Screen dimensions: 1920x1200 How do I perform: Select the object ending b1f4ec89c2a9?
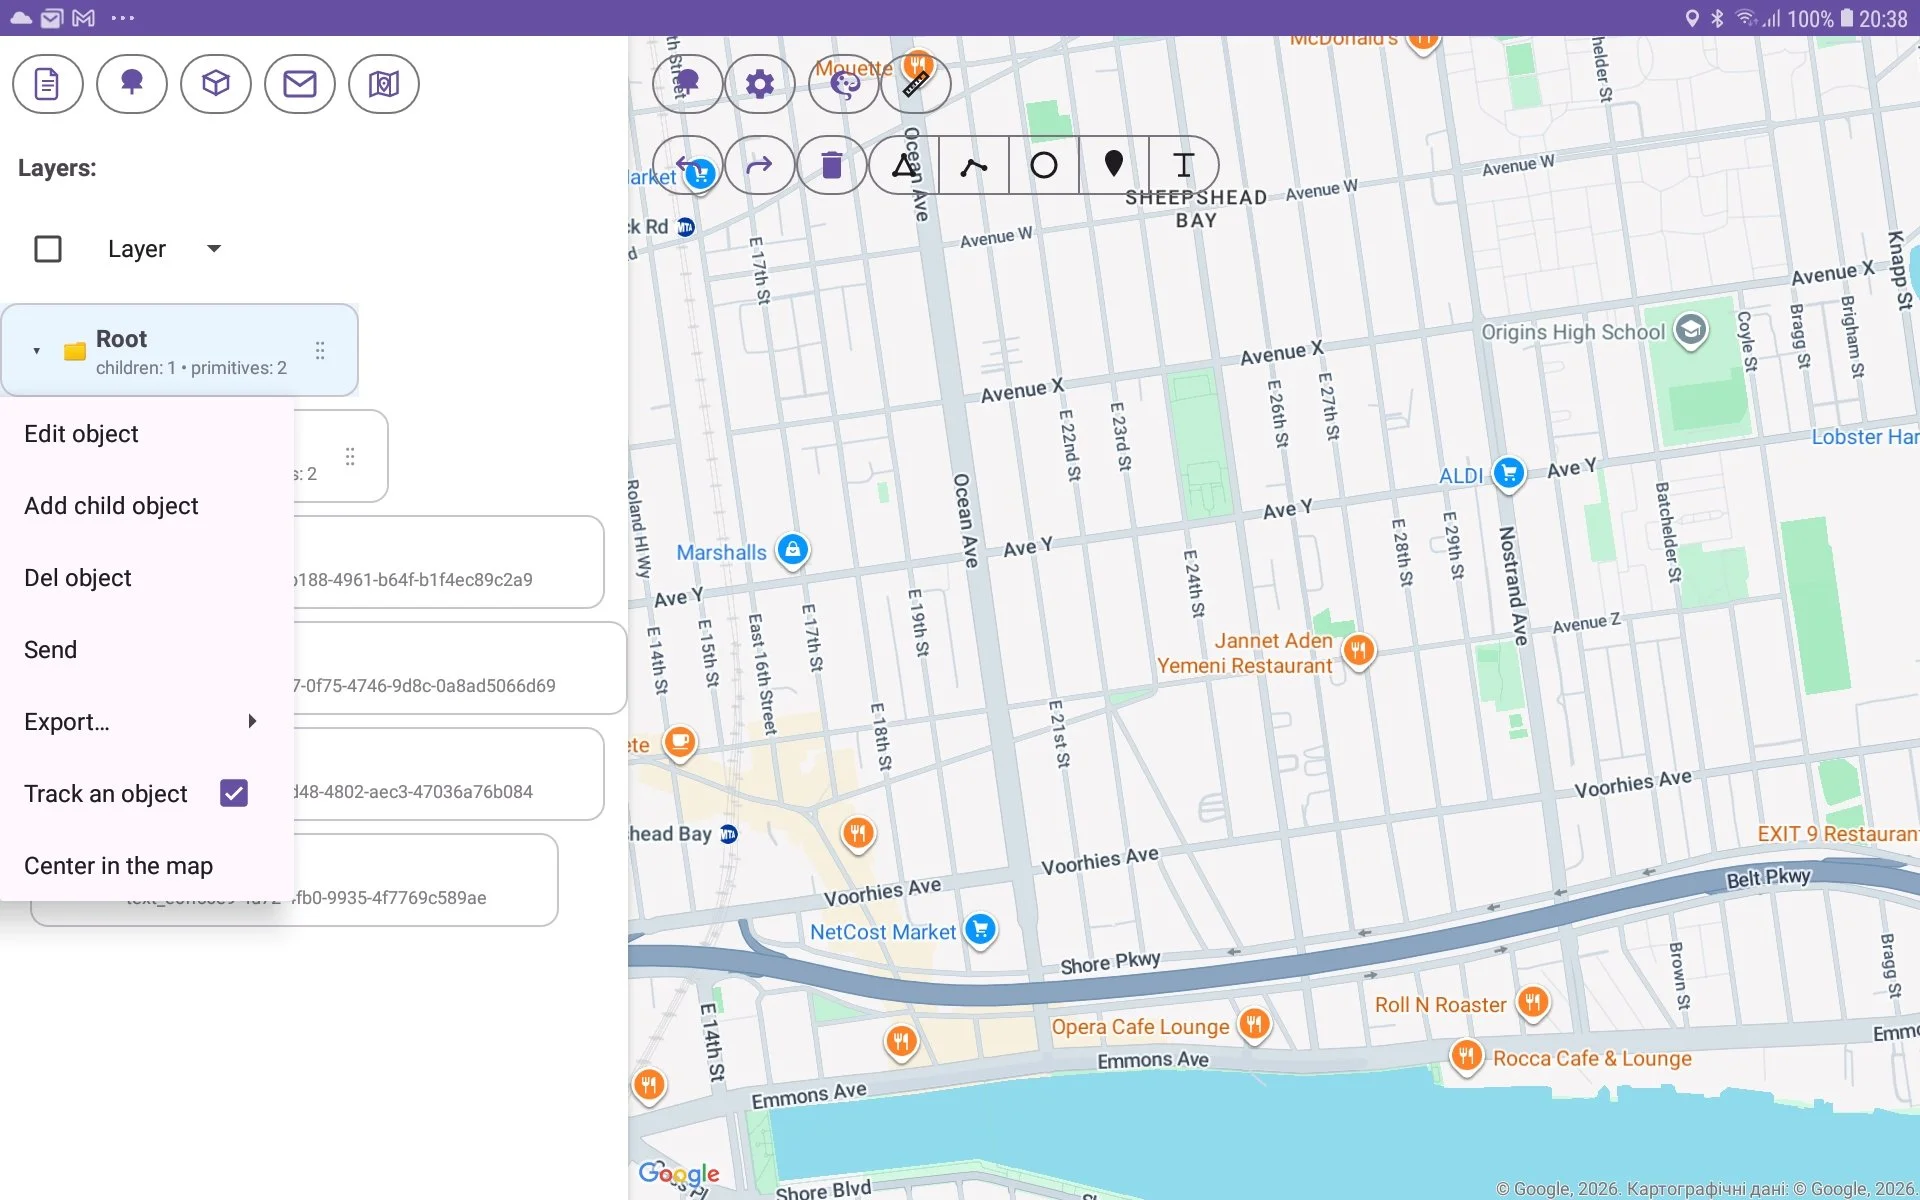tap(448, 562)
